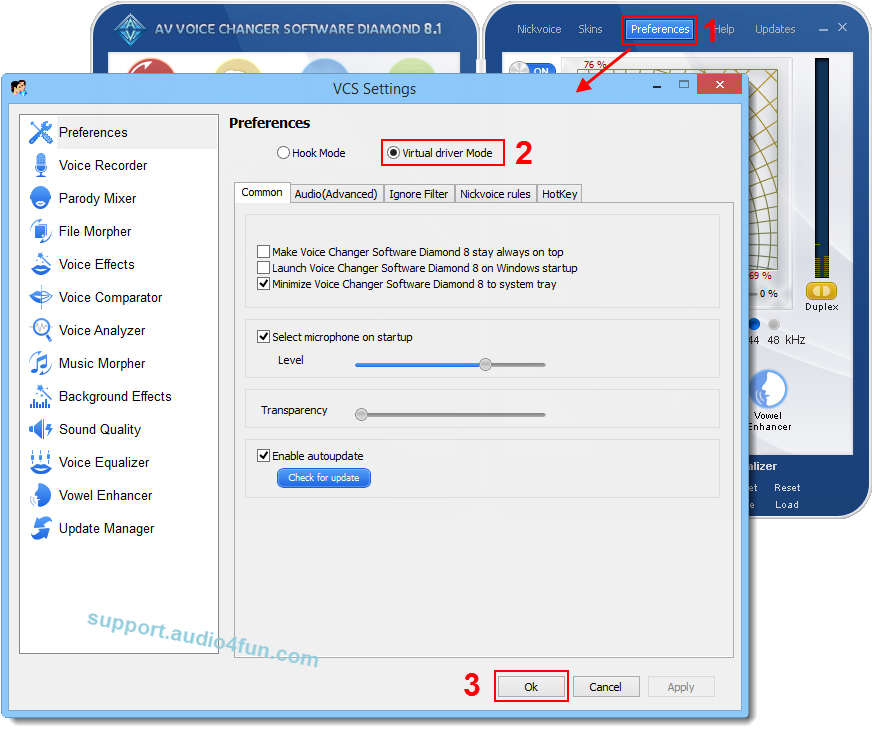Screen dimensions: 872x729
Task: Minimize the main Voice Changer window
Action: point(824,29)
